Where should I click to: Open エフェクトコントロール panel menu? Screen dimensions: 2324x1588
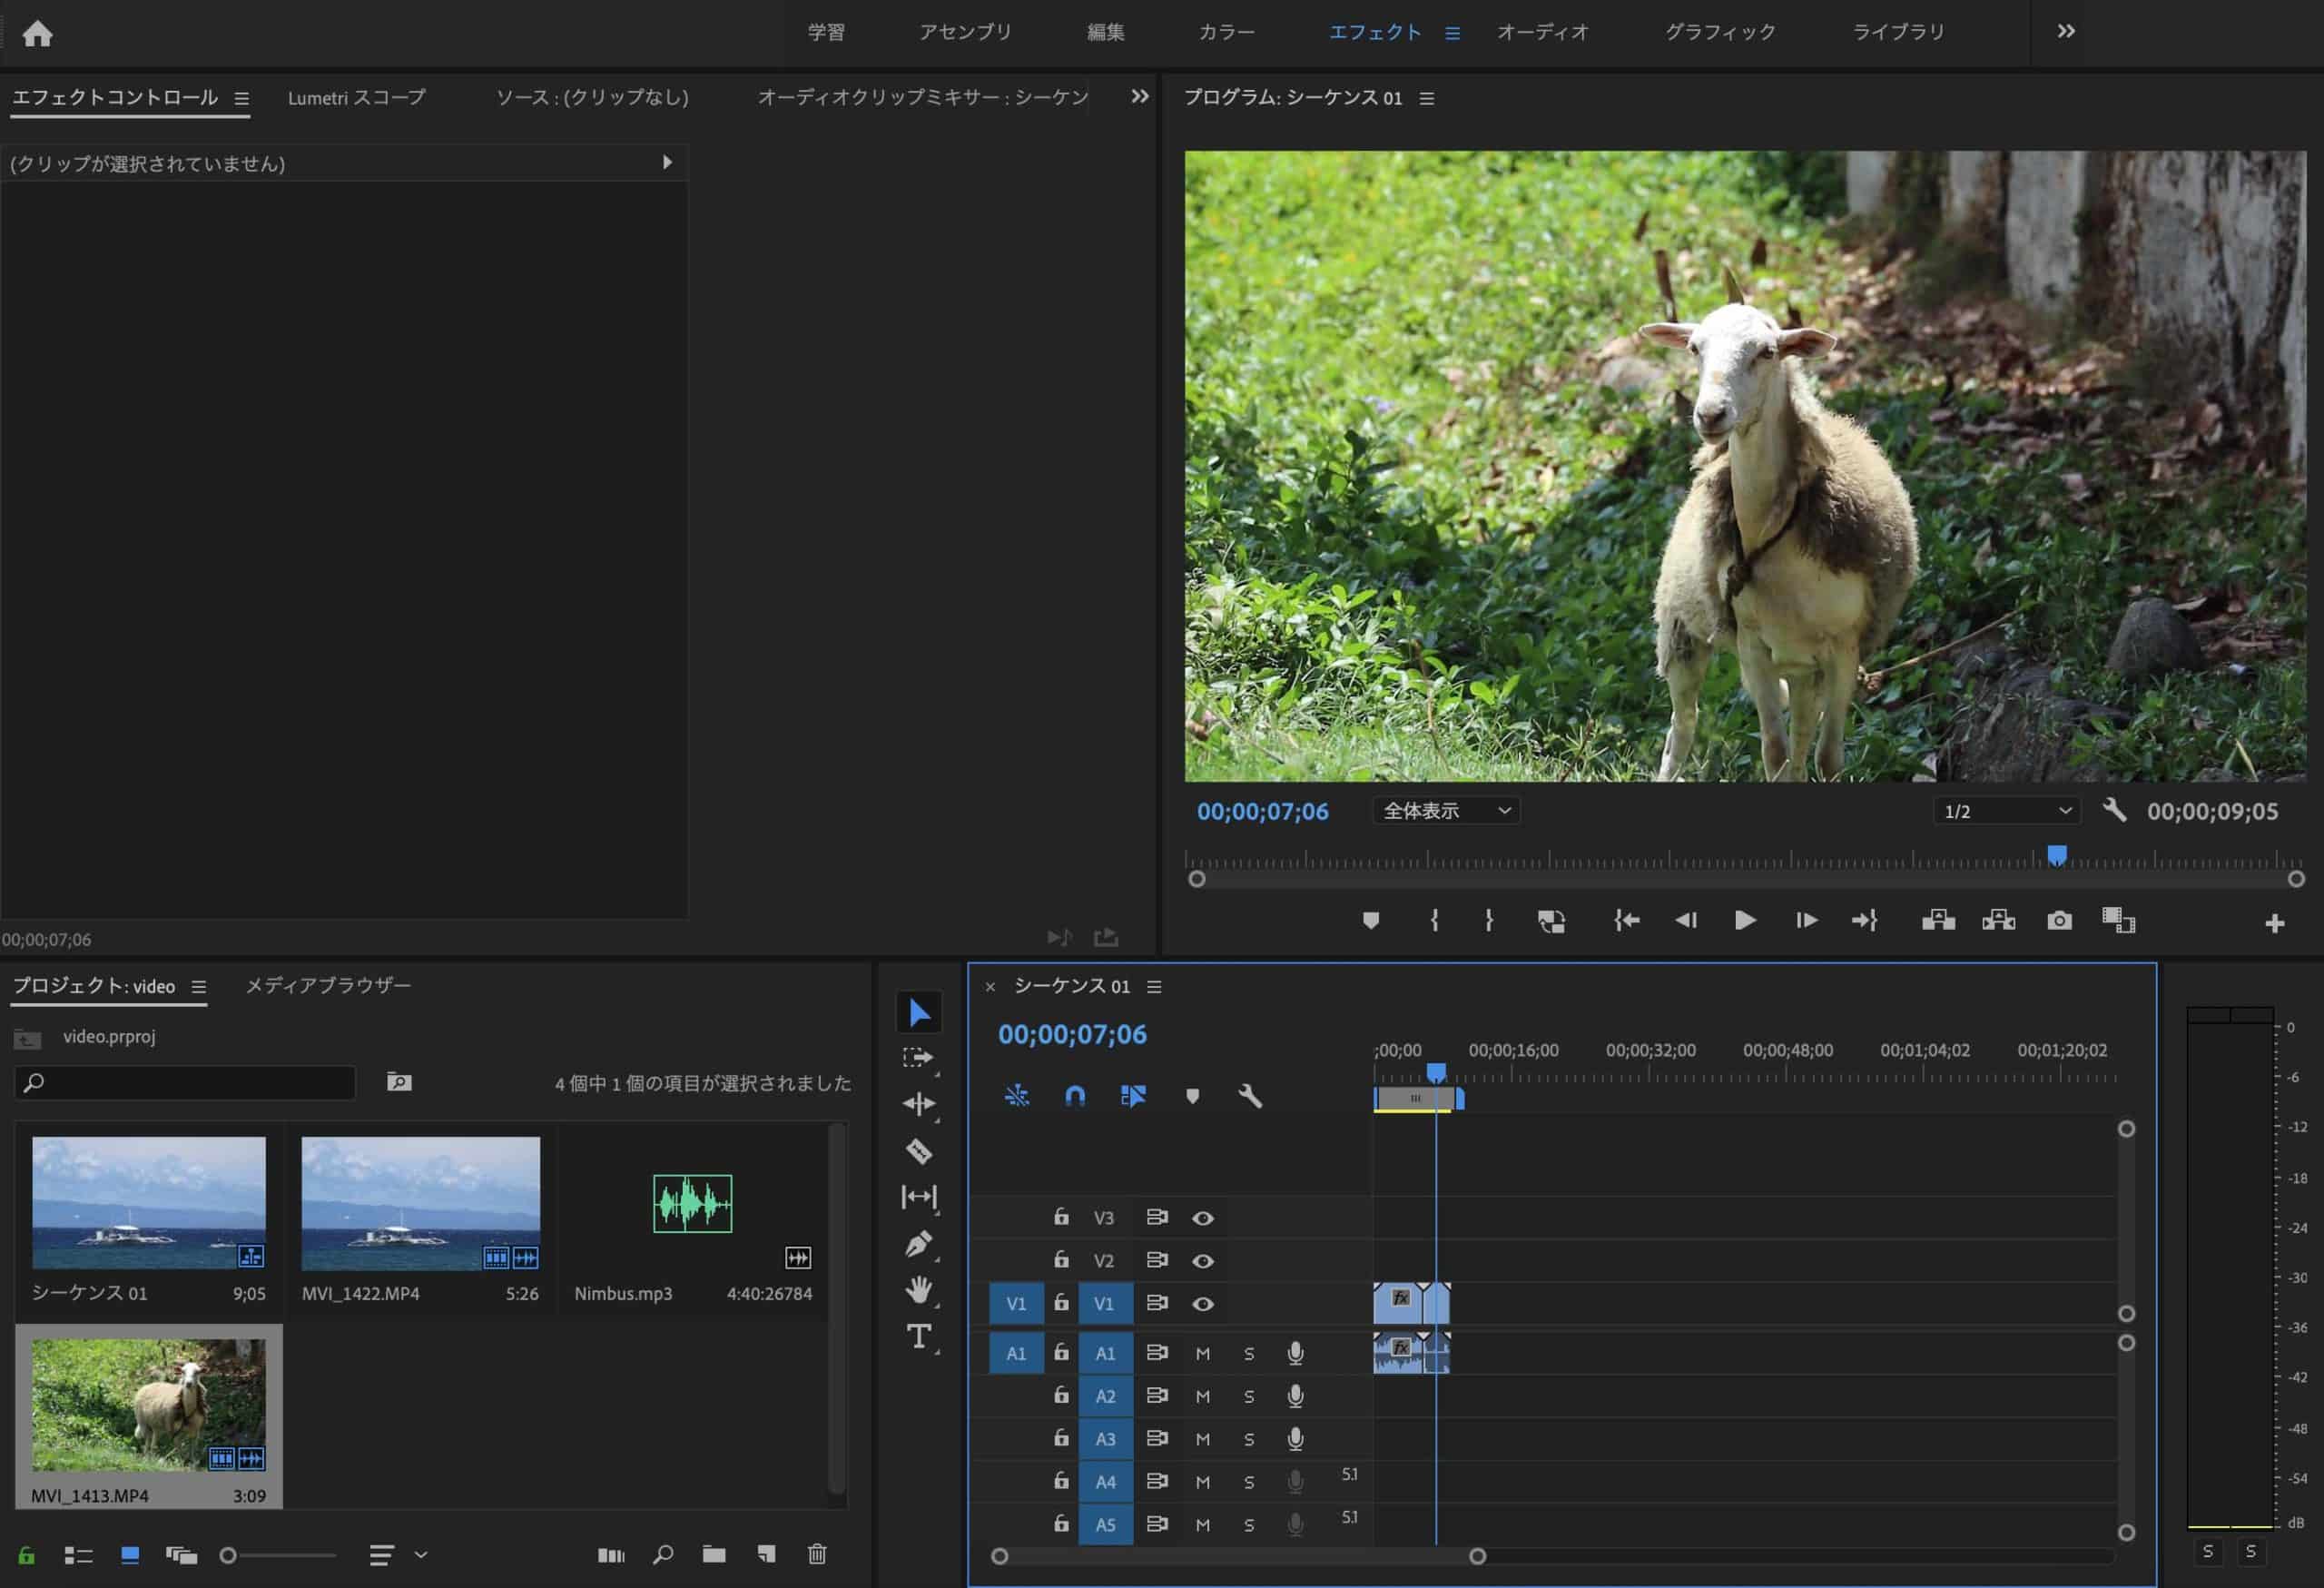pos(241,98)
